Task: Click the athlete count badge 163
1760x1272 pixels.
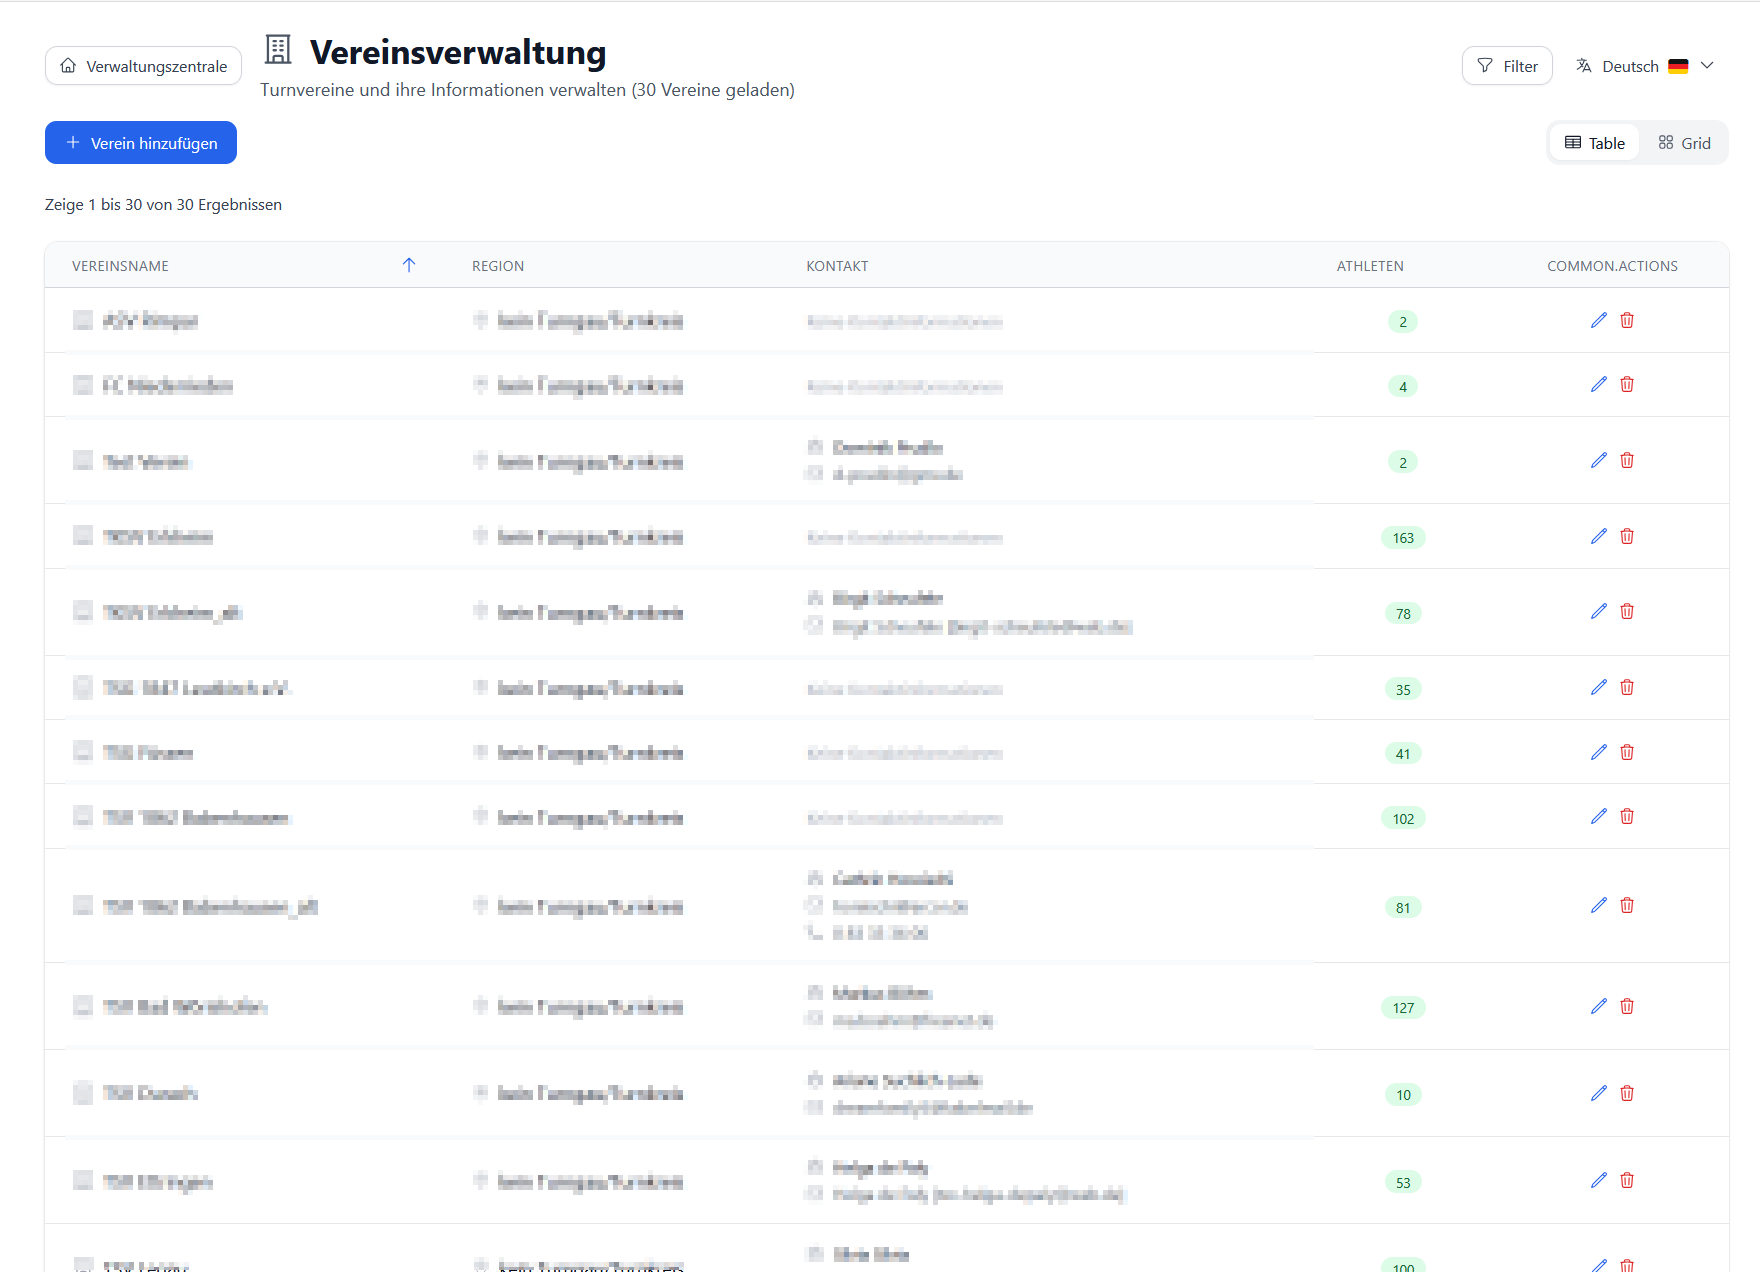Action: tap(1403, 538)
